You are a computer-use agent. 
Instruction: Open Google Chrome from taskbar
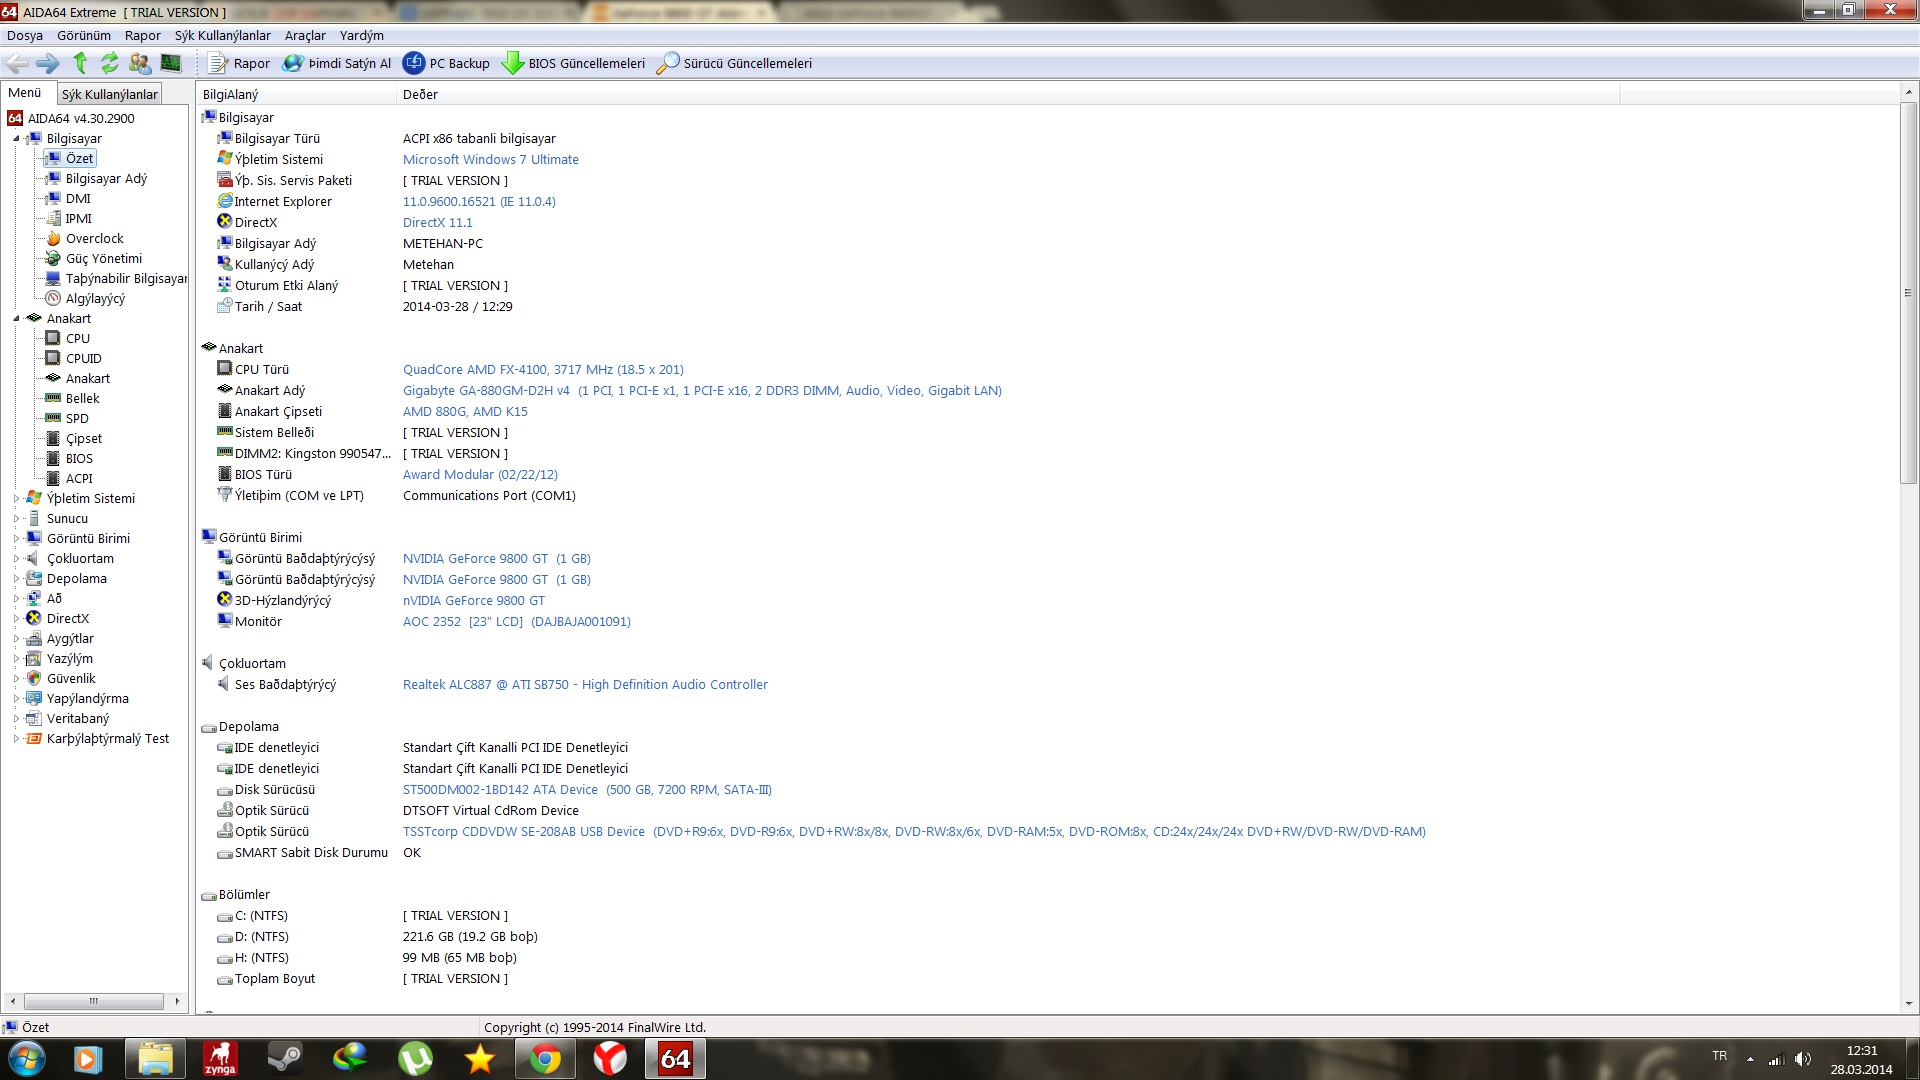(x=545, y=1058)
